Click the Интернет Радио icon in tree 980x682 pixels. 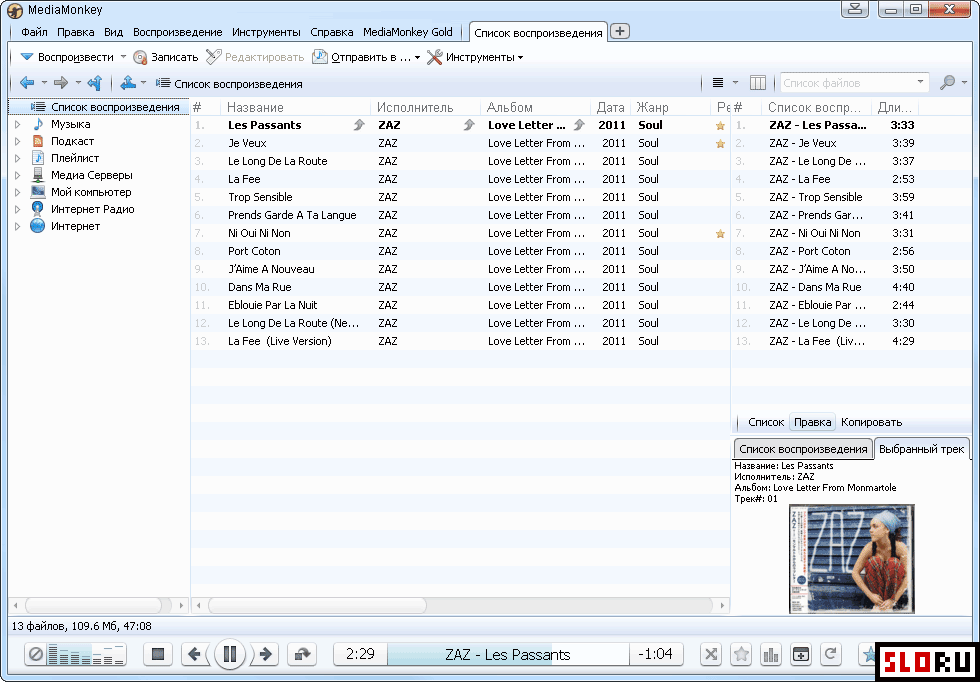[38, 209]
